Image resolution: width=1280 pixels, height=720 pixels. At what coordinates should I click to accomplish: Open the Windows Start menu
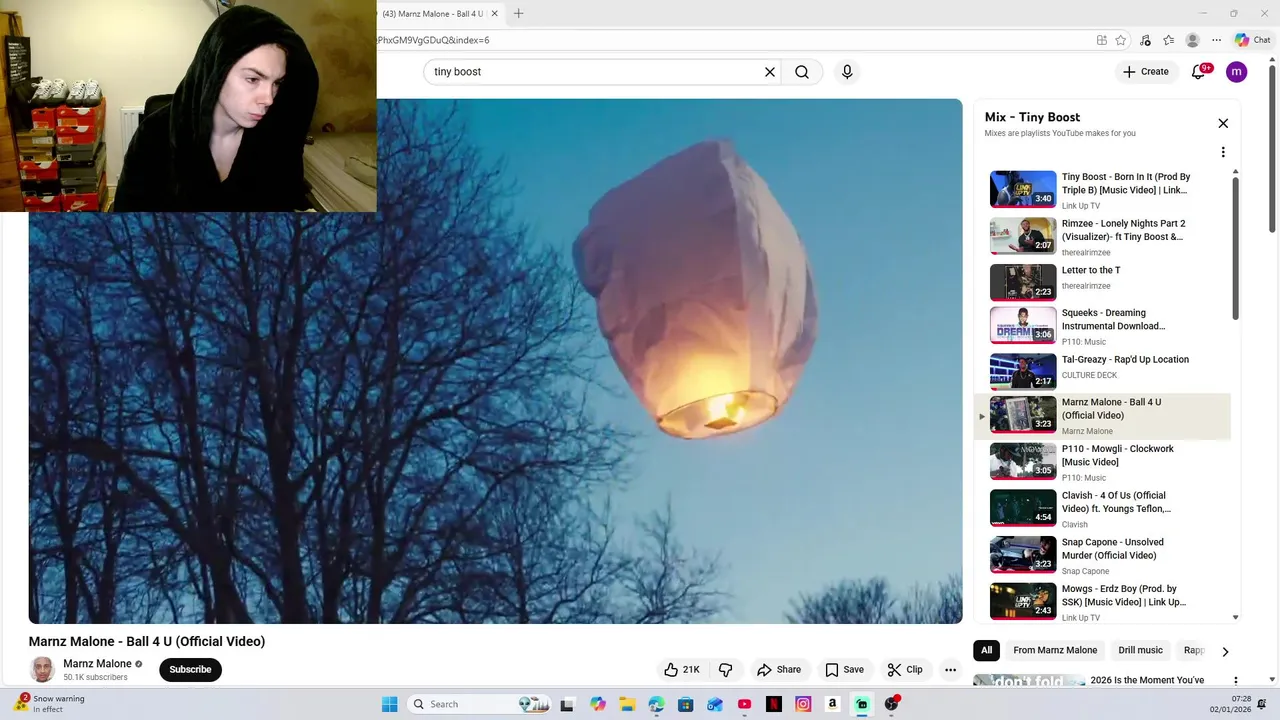(x=389, y=704)
